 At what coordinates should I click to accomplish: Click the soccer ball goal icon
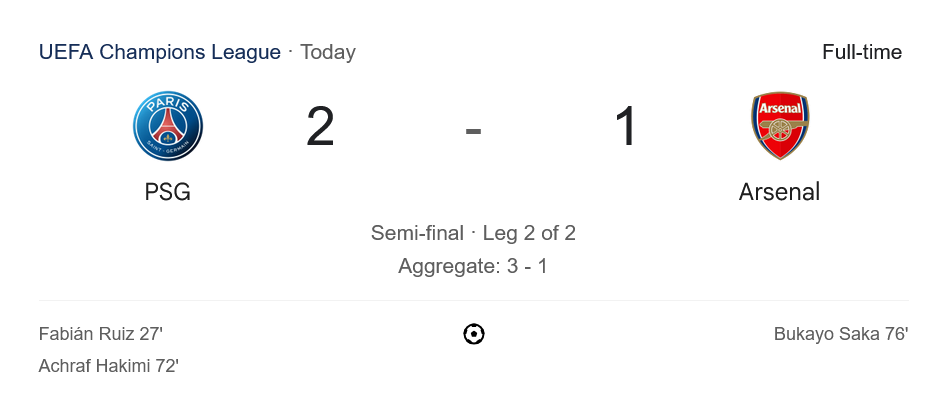point(474,334)
